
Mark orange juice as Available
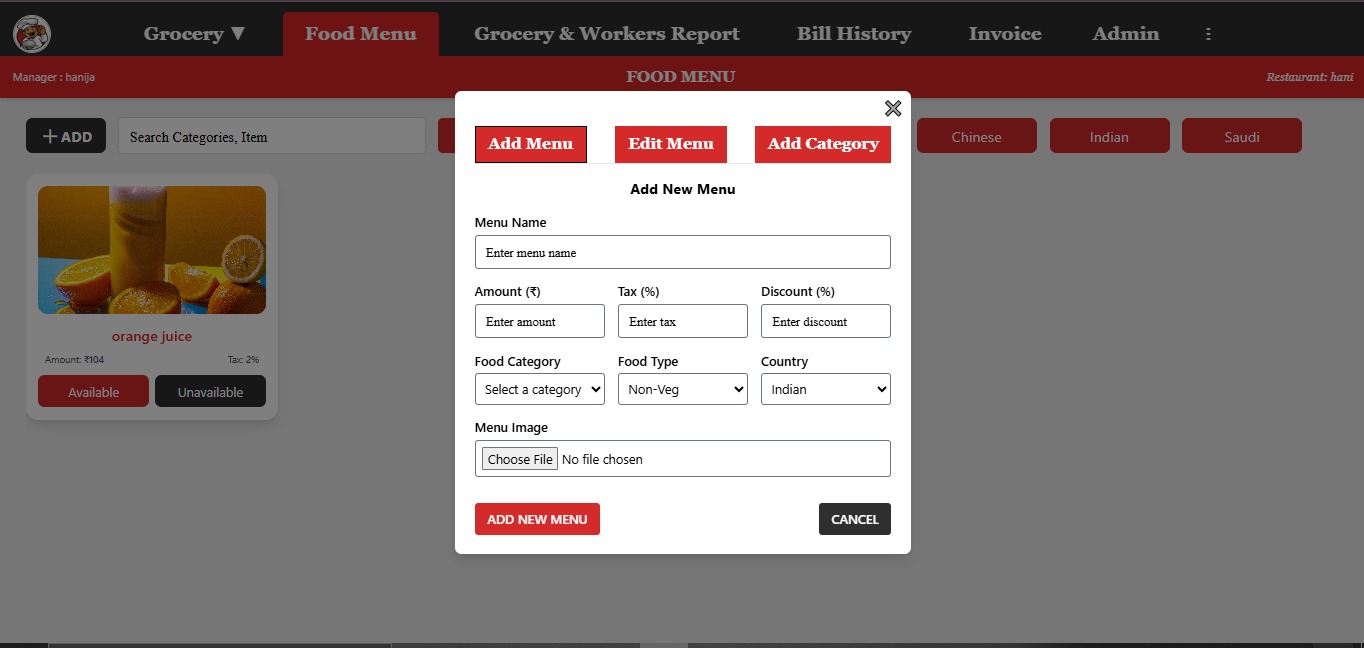coord(93,391)
